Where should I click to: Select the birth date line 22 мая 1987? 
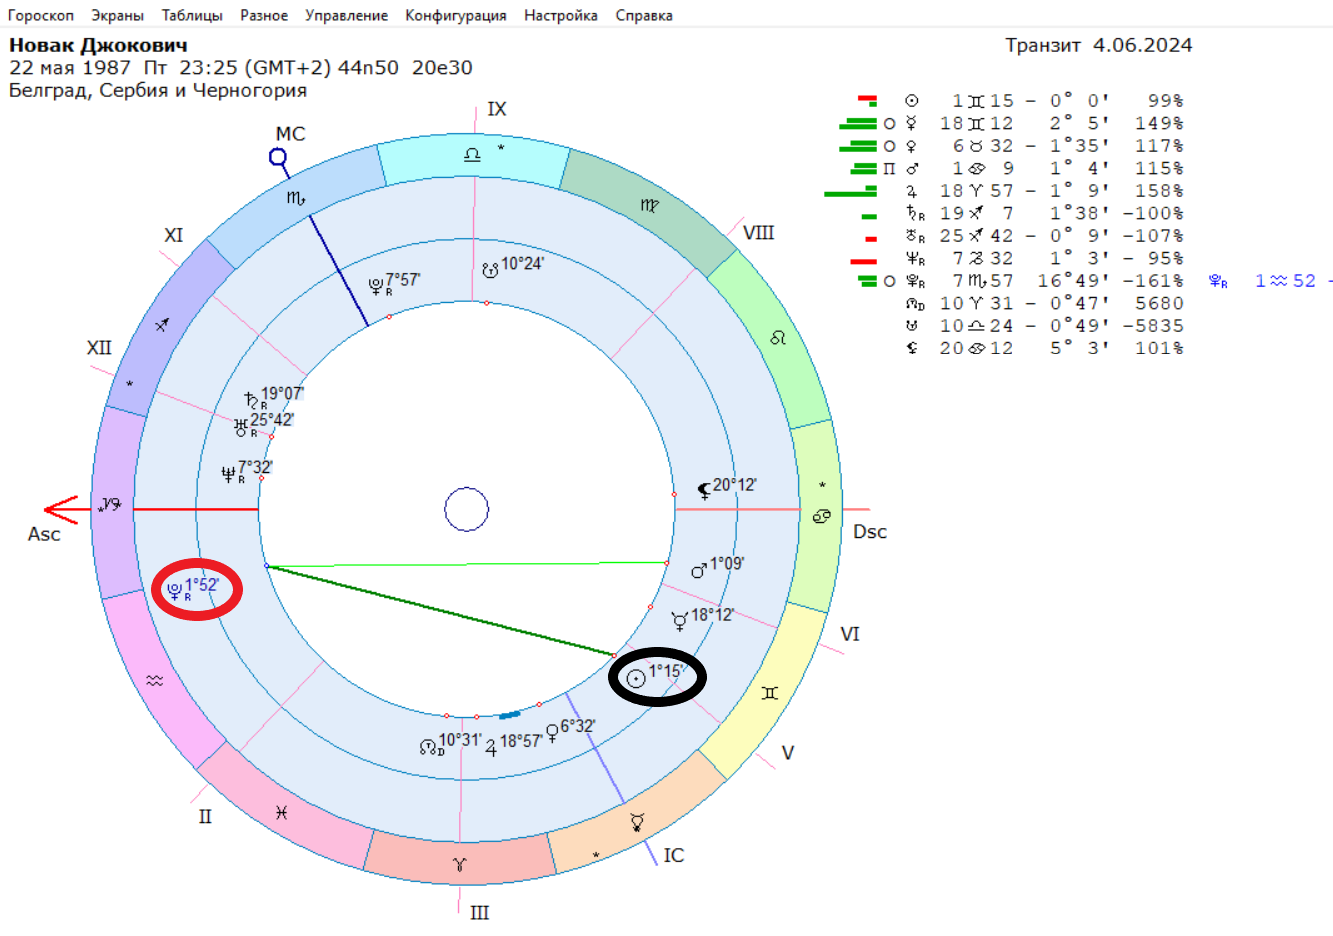tap(241, 68)
